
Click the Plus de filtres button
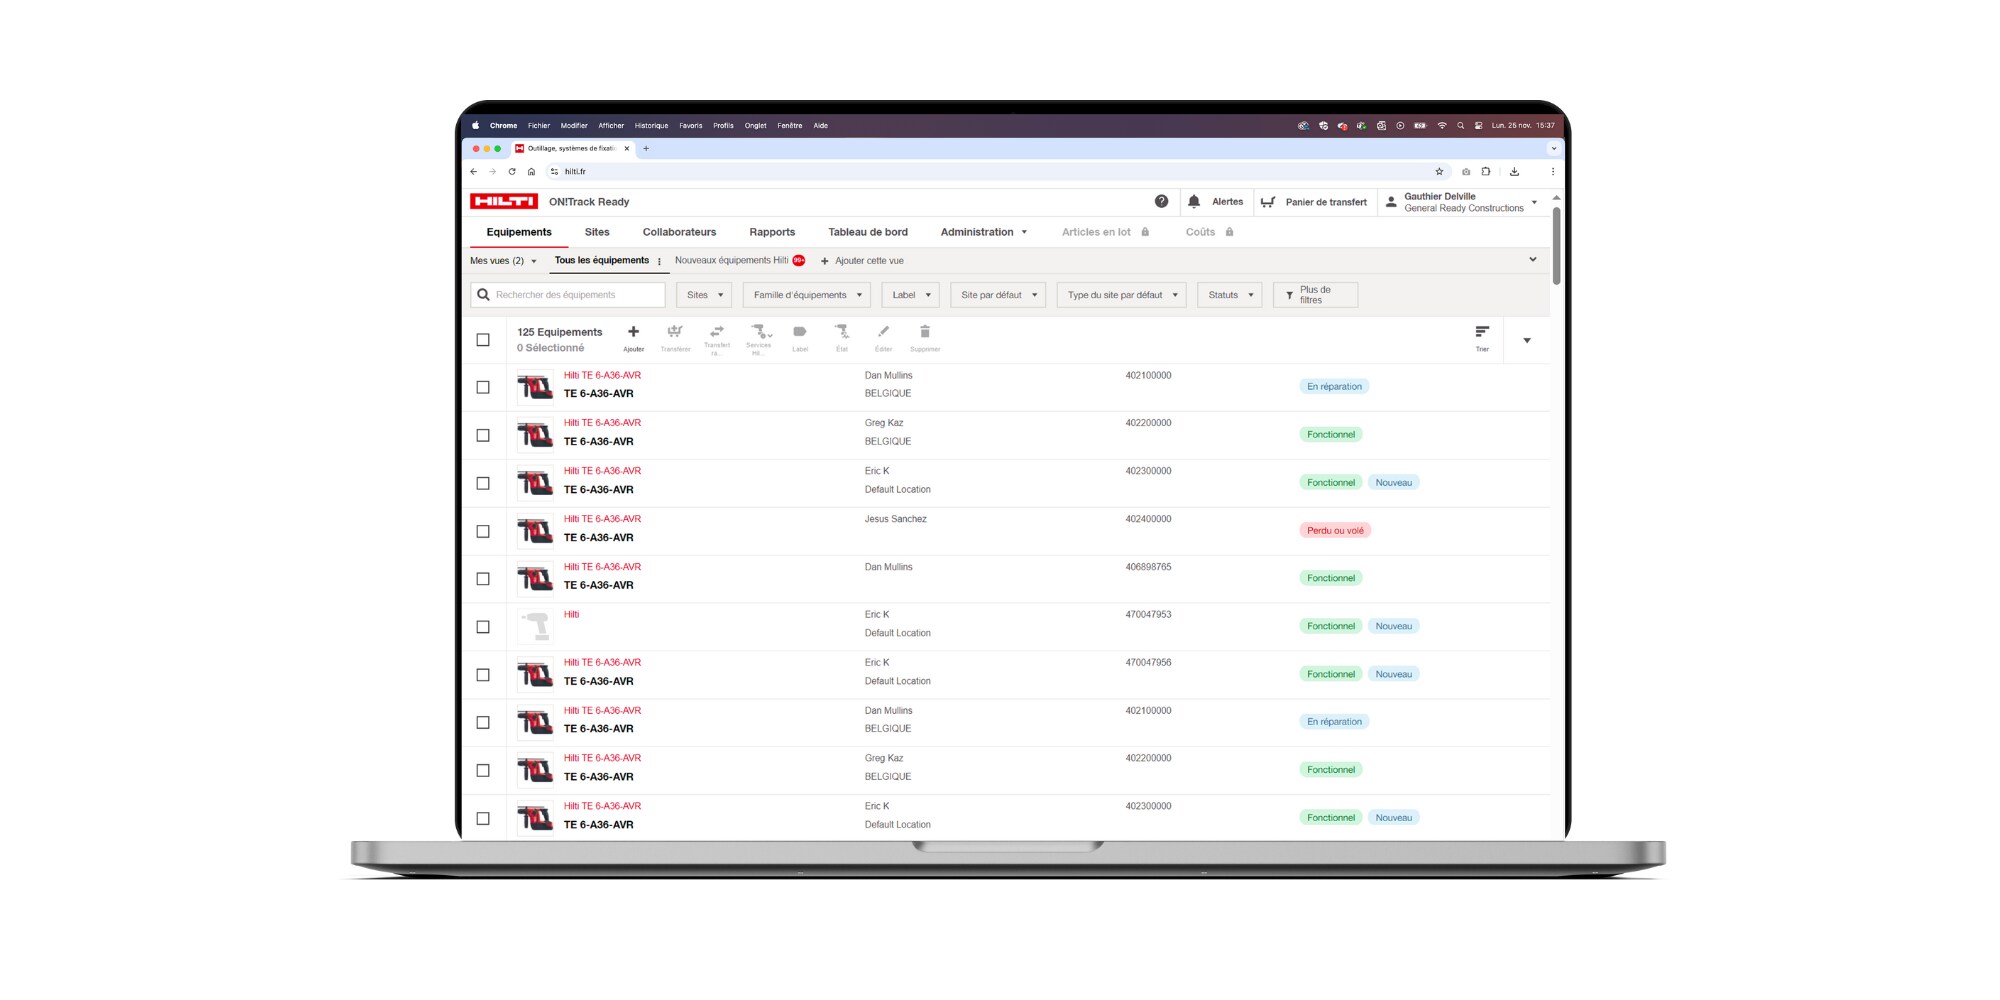tap(1314, 295)
